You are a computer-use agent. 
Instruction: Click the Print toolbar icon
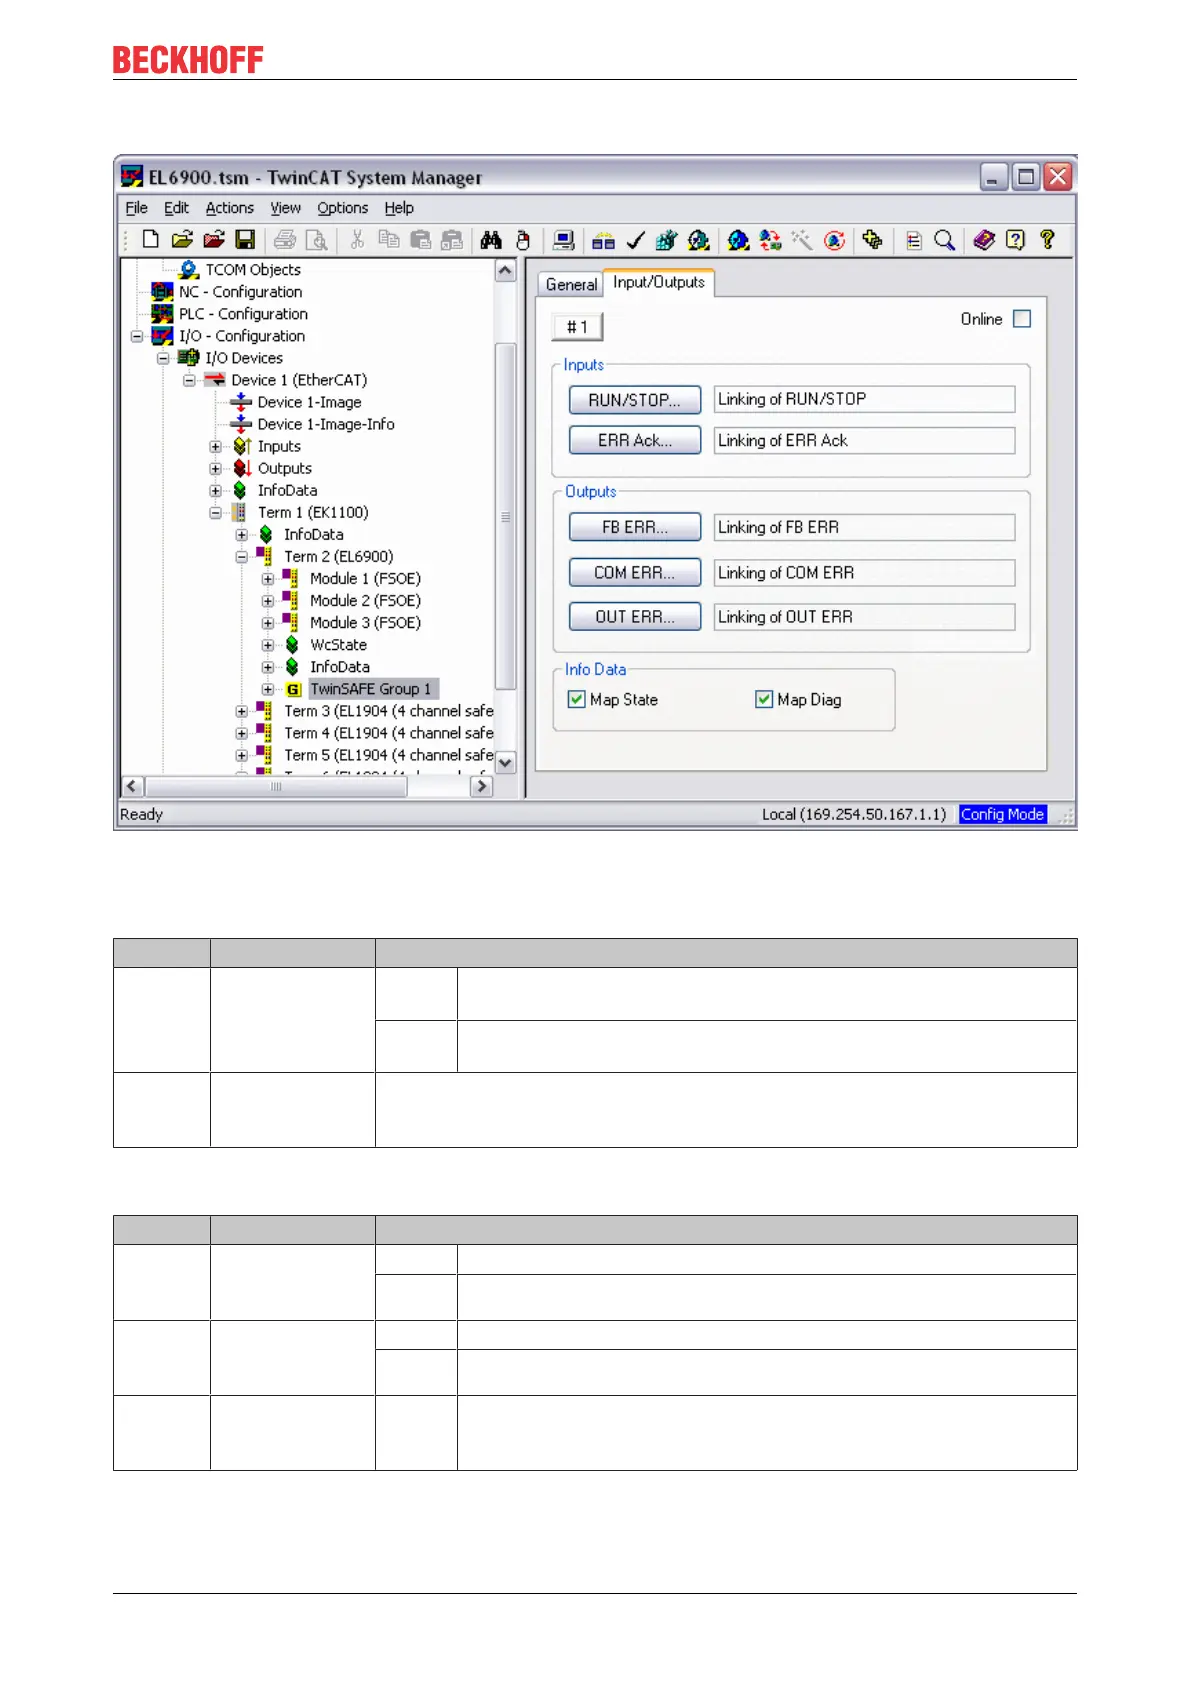[285, 239]
